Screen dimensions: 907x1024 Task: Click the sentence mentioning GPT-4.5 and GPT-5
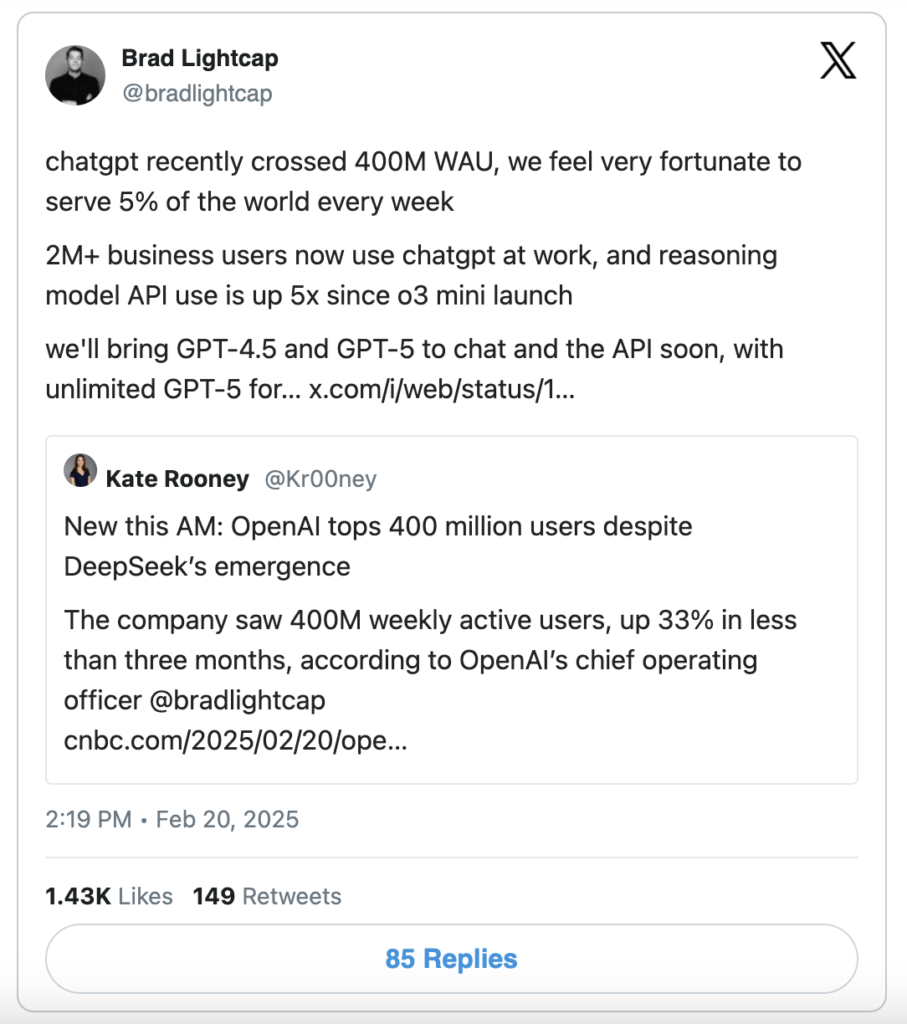414,369
